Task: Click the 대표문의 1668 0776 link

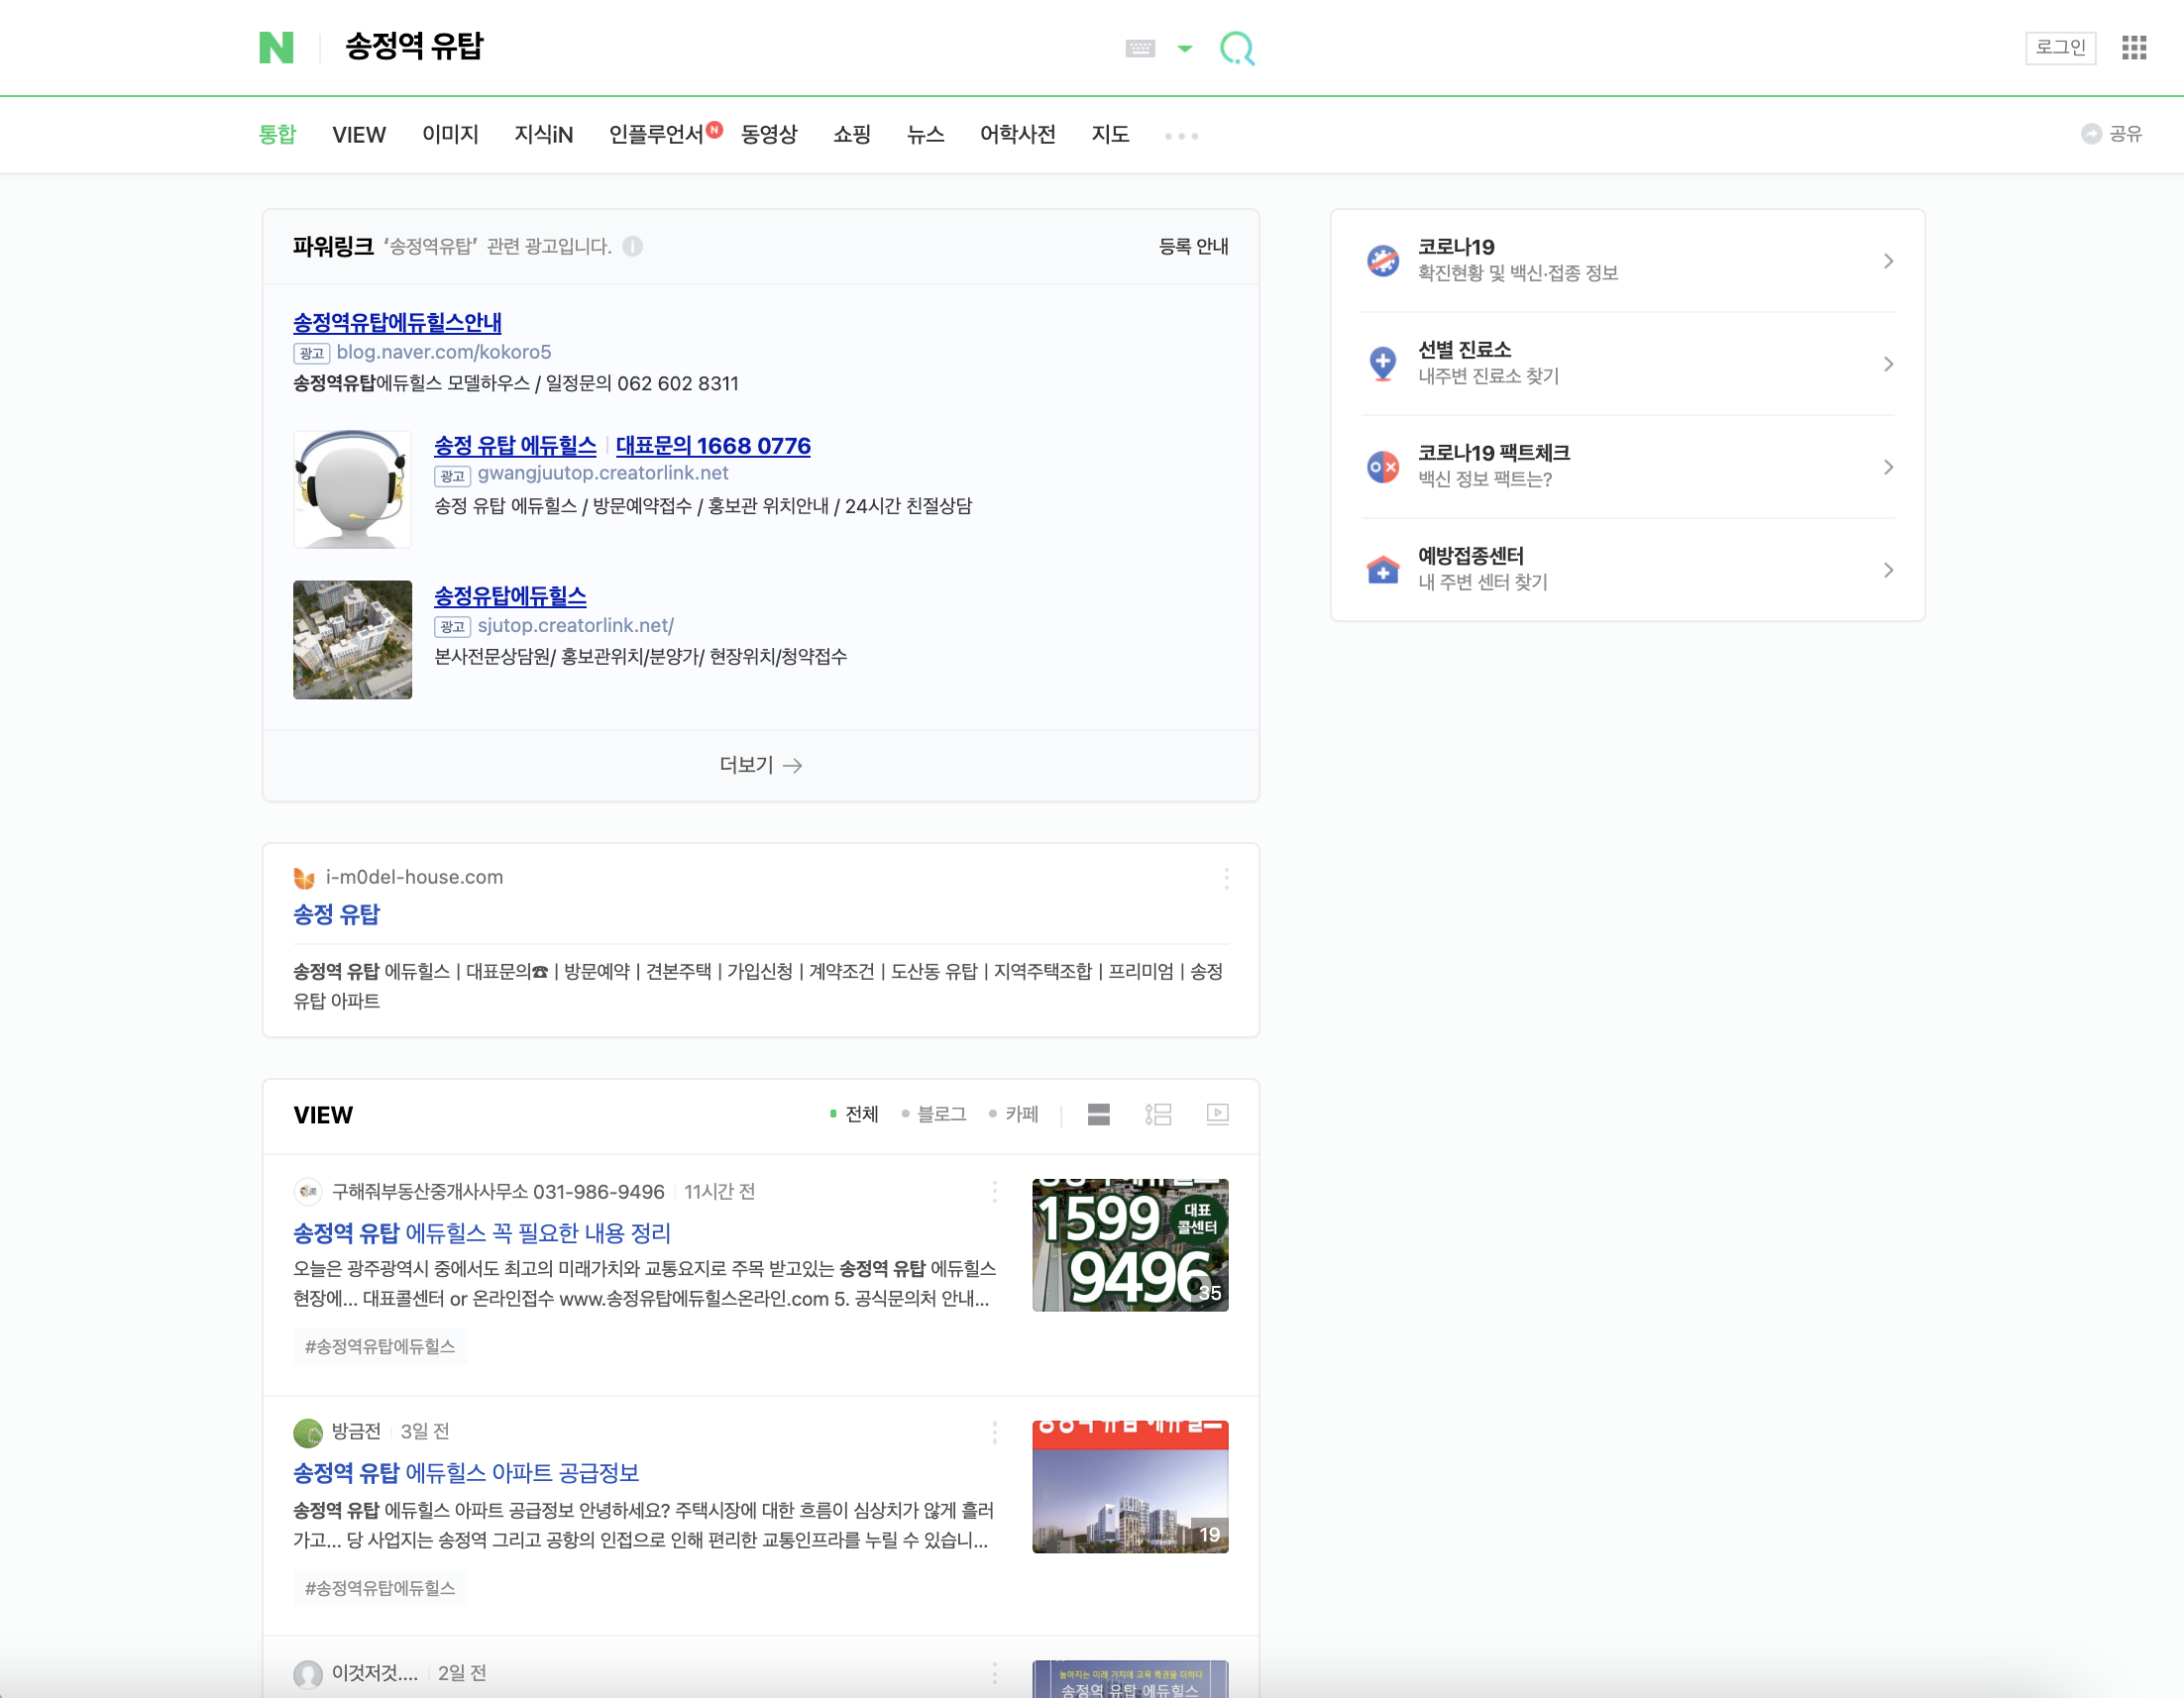Action: coord(713,445)
